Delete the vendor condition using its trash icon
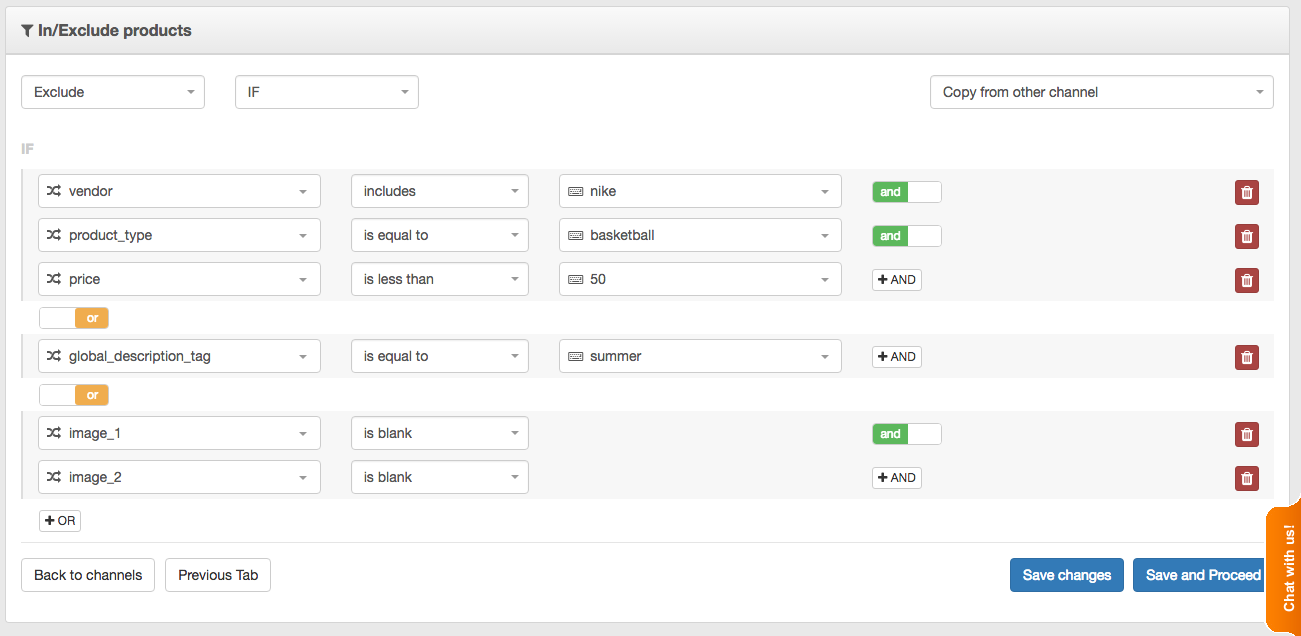Viewport: 1301px width, 636px height. [1246, 192]
